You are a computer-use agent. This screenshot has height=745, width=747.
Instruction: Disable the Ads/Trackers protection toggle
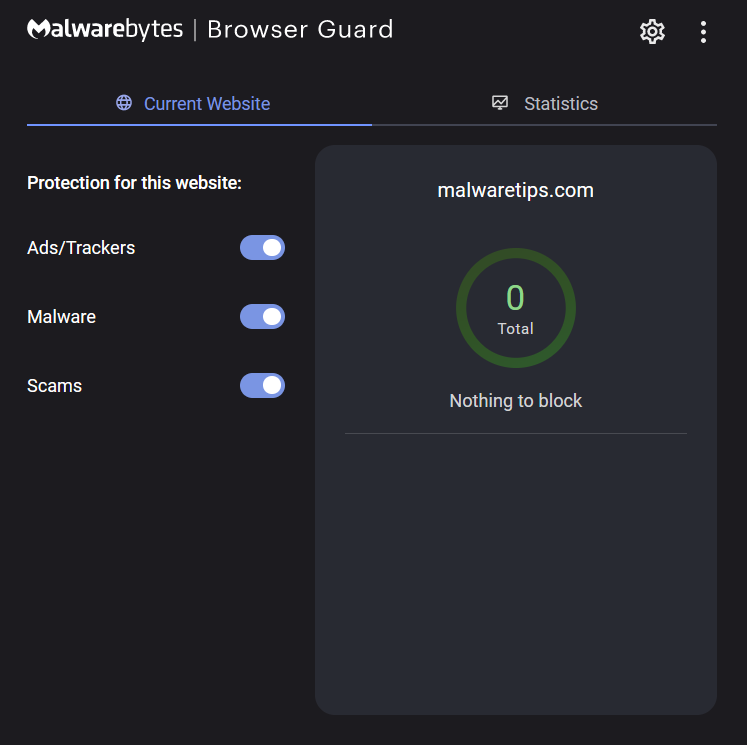262,248
